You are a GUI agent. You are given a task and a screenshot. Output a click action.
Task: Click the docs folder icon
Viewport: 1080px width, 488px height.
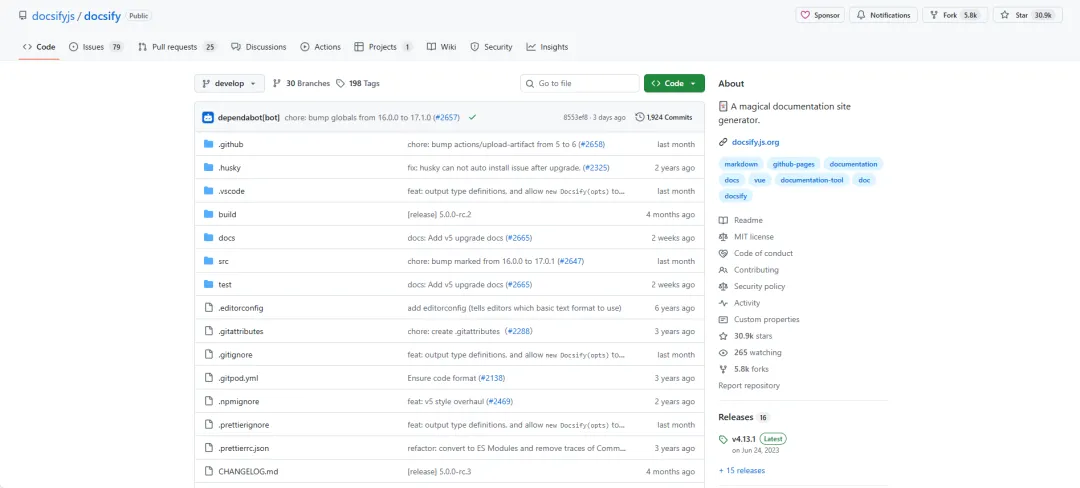(209, 238)
